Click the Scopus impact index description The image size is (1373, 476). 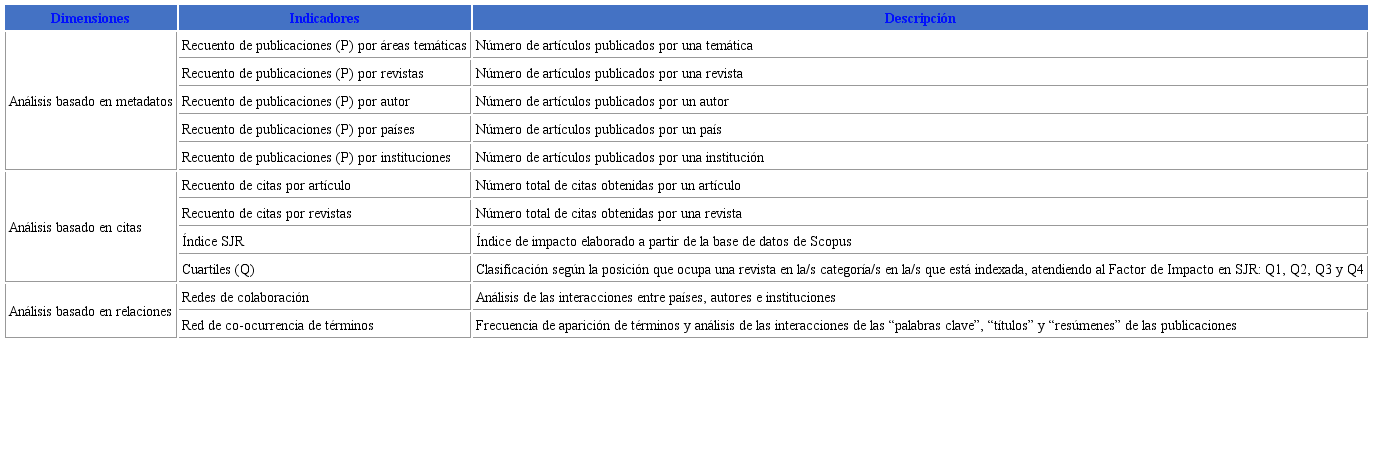tap(663, 241)
